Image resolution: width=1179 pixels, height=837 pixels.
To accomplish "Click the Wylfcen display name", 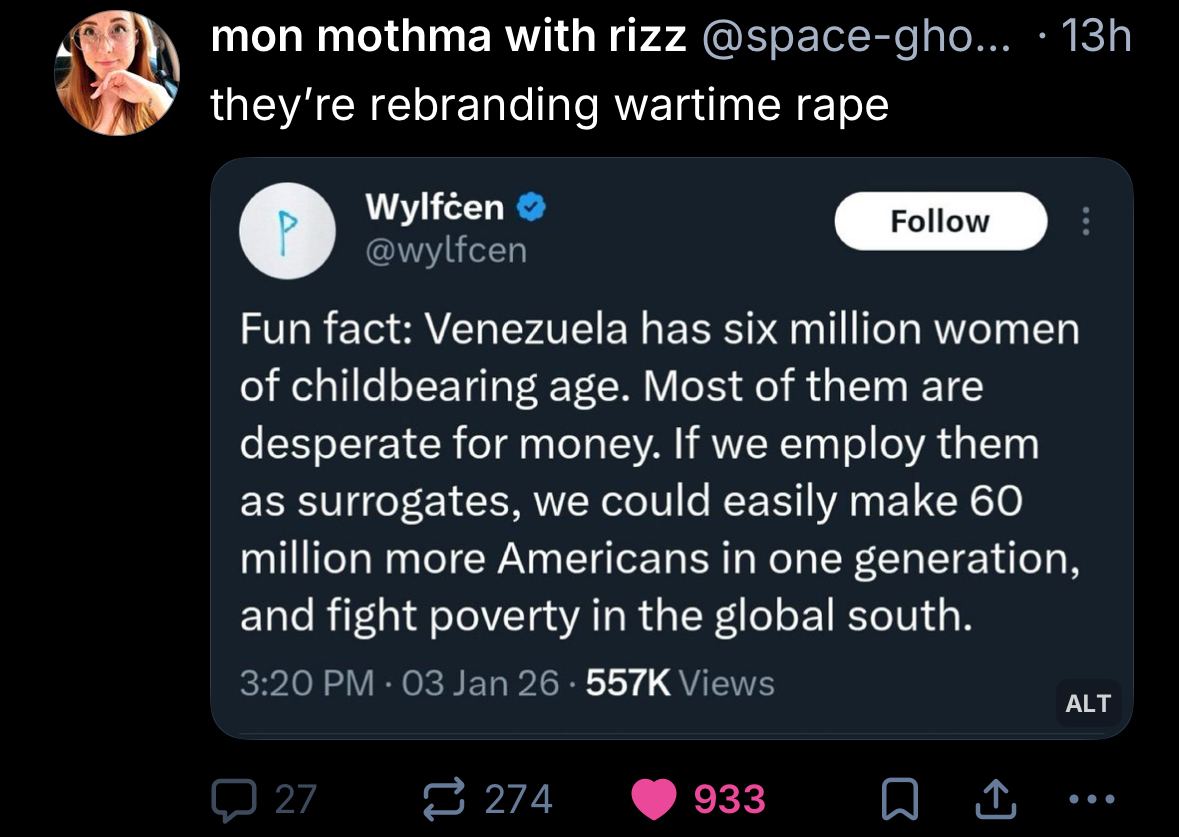I will [435, 207].
